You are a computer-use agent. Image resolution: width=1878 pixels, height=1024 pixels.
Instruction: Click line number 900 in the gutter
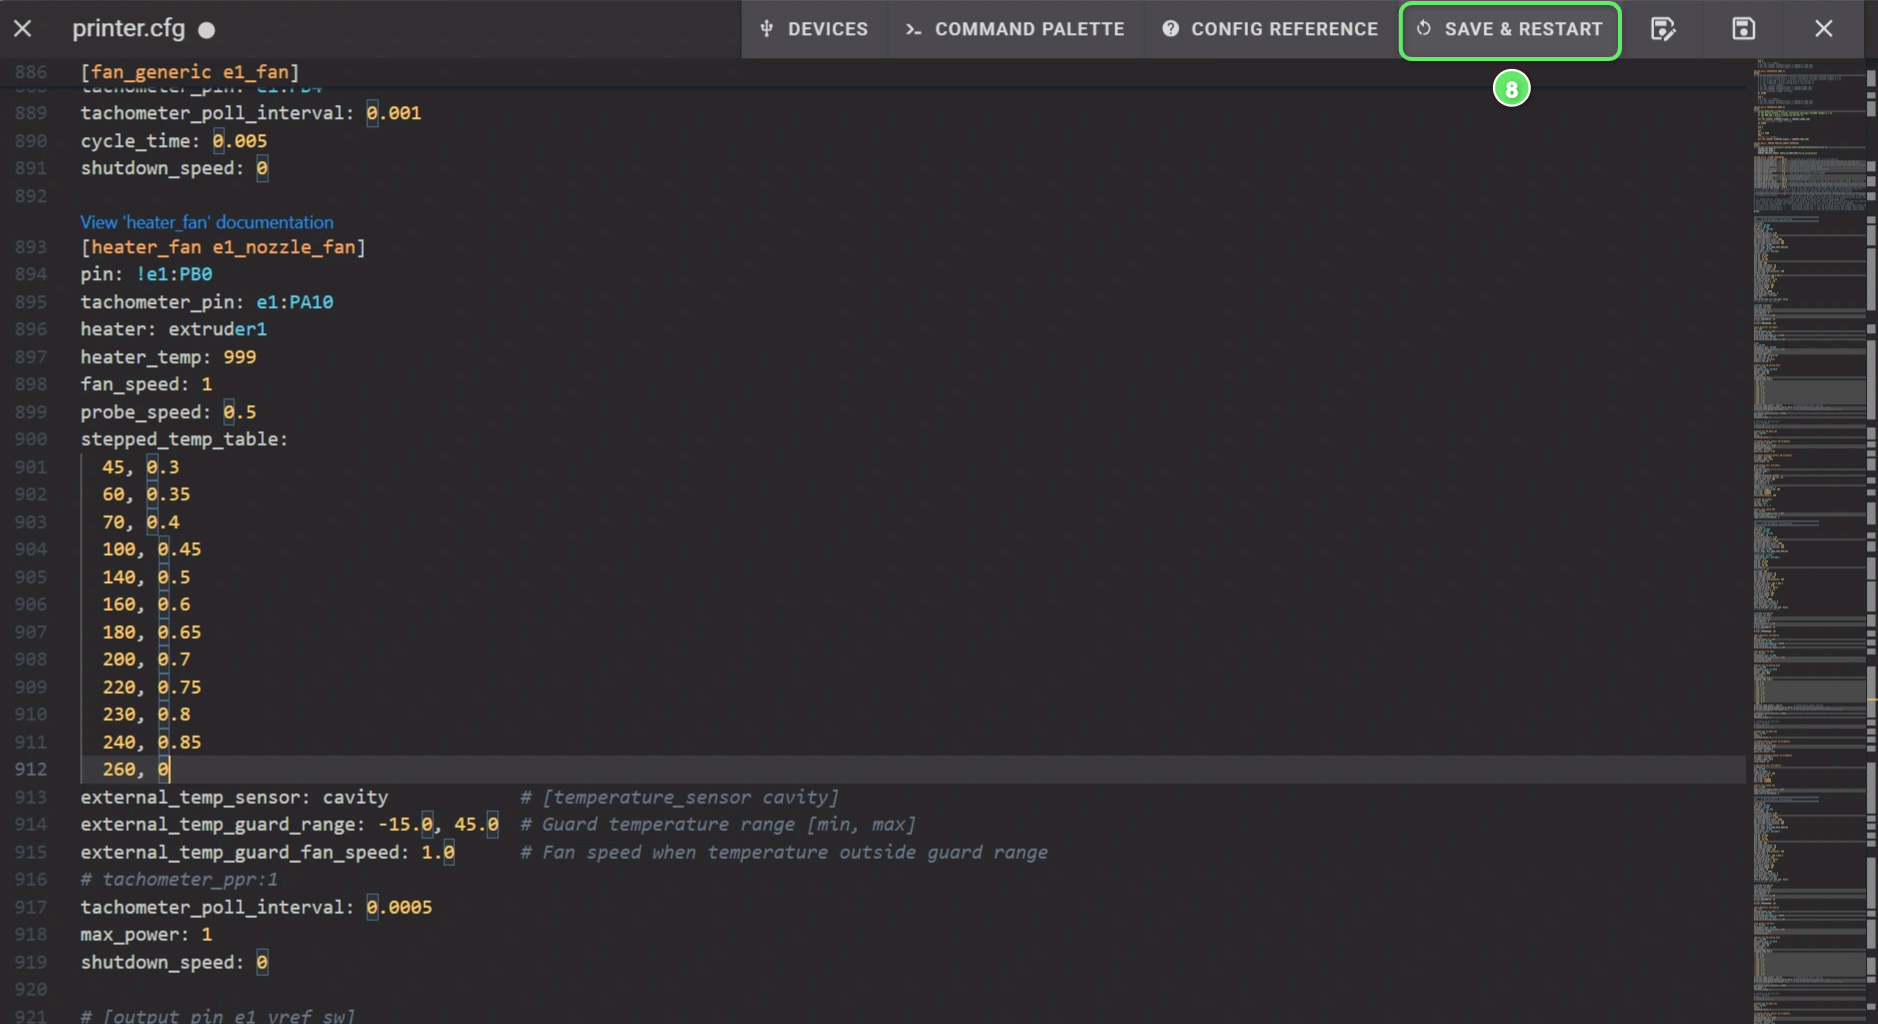31,439
